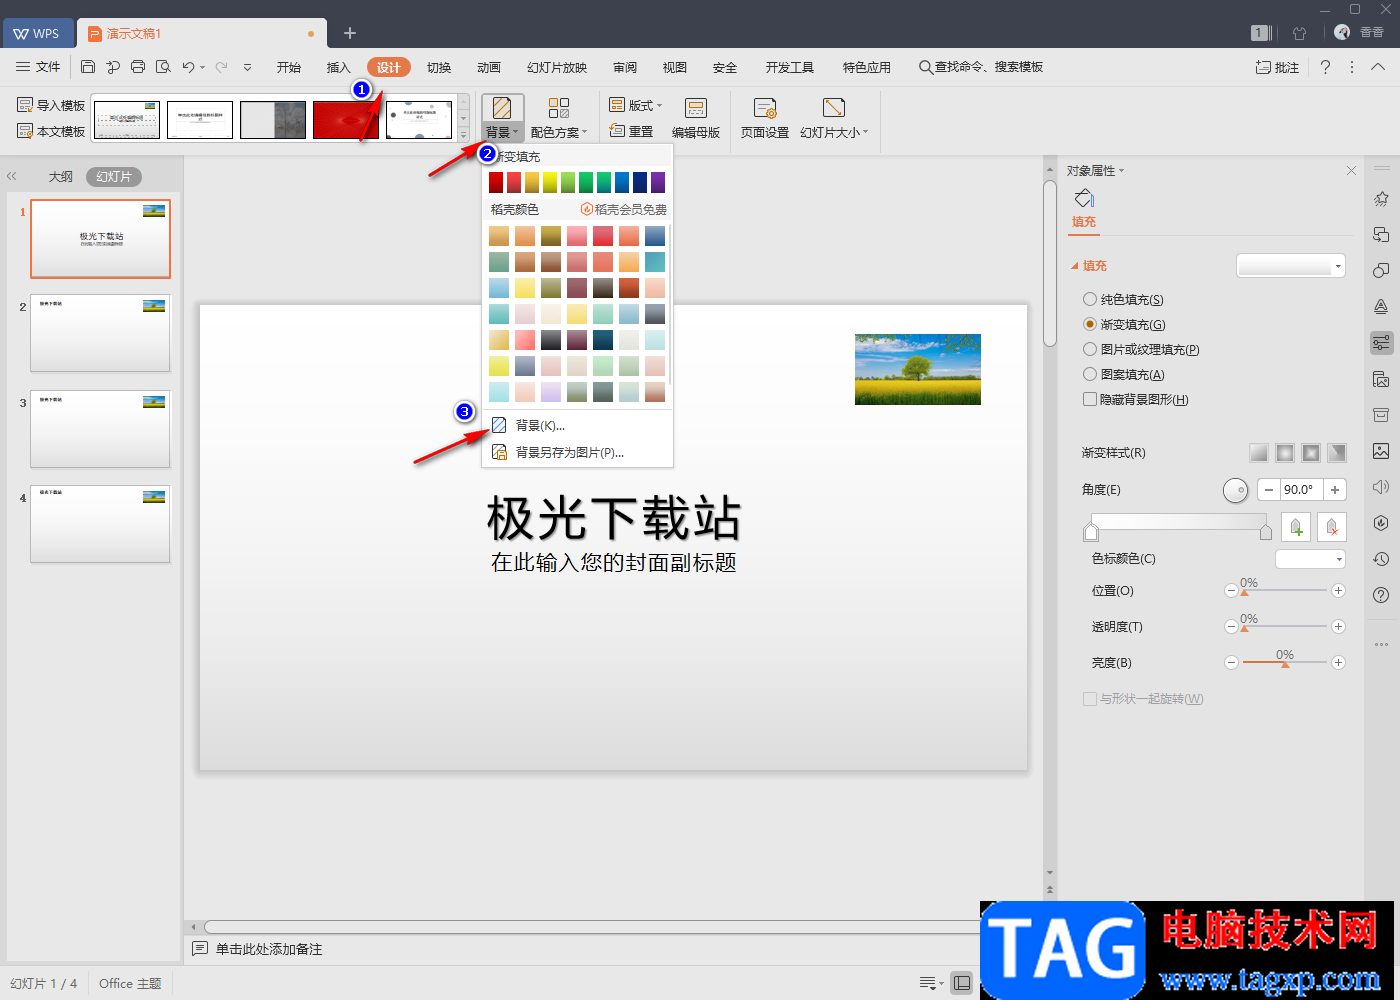Viewport: 1400px width, 1000px height.
Task: Open quick access customize dropdown
Action: pos(247,67)
